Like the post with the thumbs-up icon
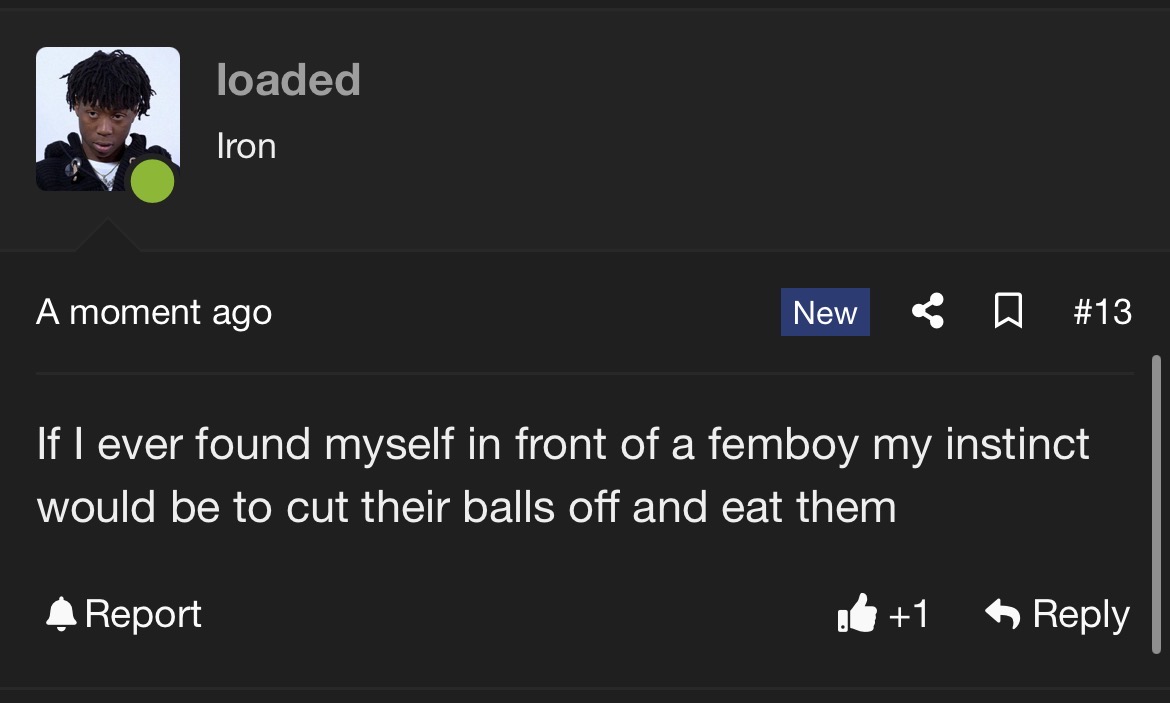1170x703 pixels. pyautogui.click(x=857, y=613)
